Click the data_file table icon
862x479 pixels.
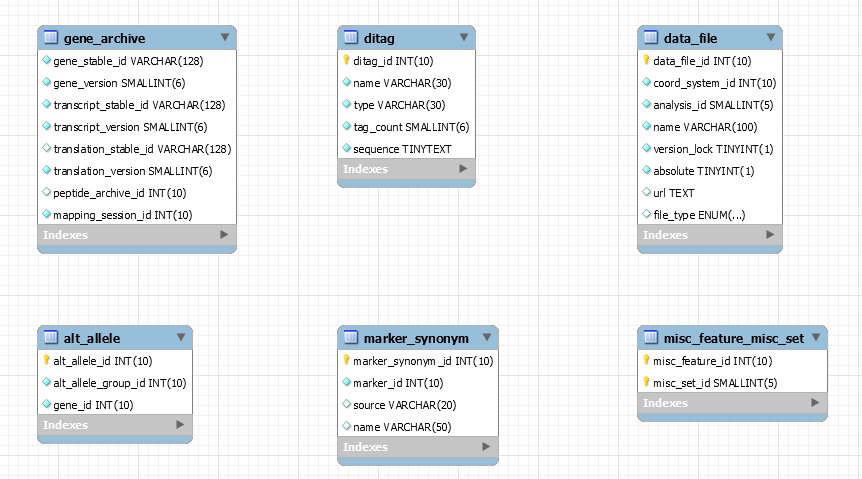651,38
